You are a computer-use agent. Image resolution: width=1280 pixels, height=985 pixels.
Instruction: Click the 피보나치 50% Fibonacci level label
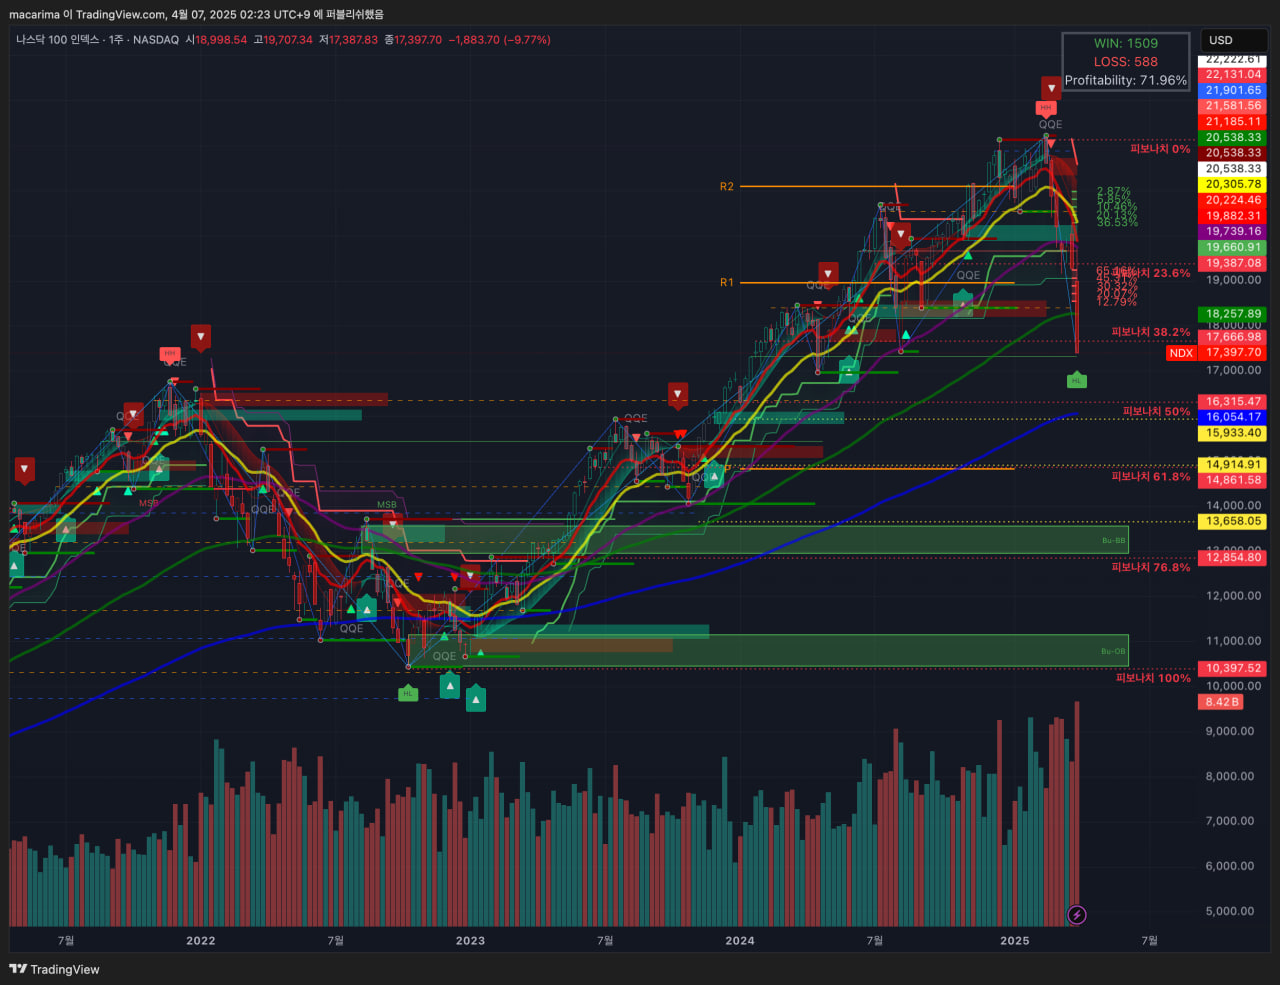[x=1156, y=412]
